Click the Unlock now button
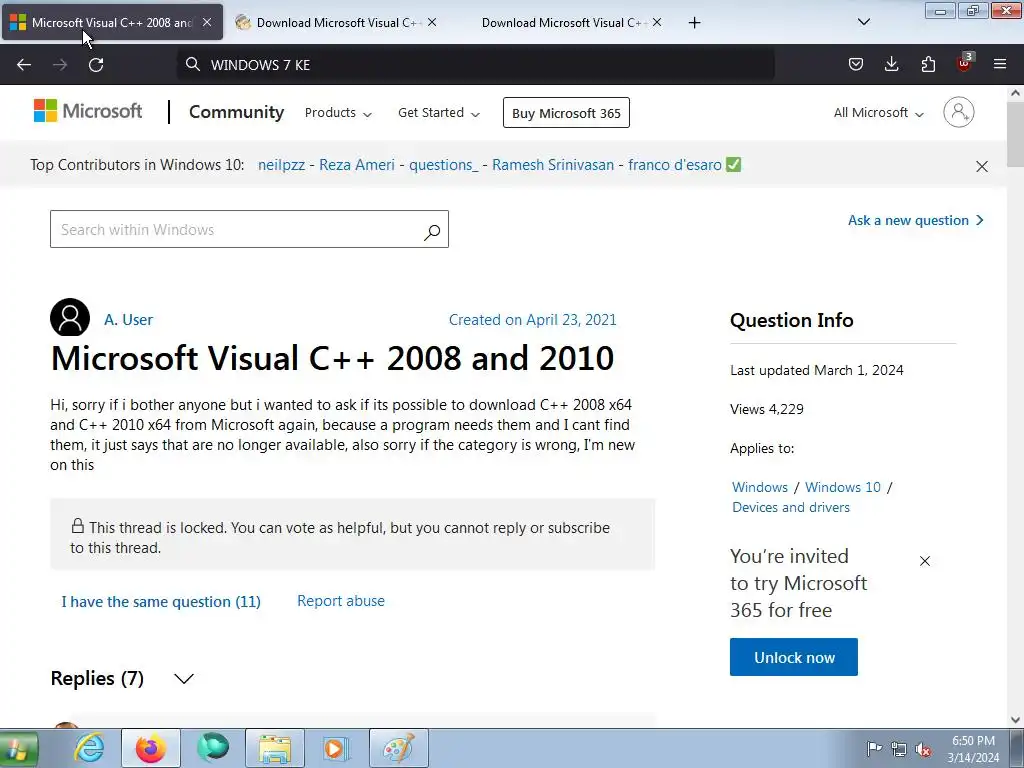 click(x=793, y=657)
